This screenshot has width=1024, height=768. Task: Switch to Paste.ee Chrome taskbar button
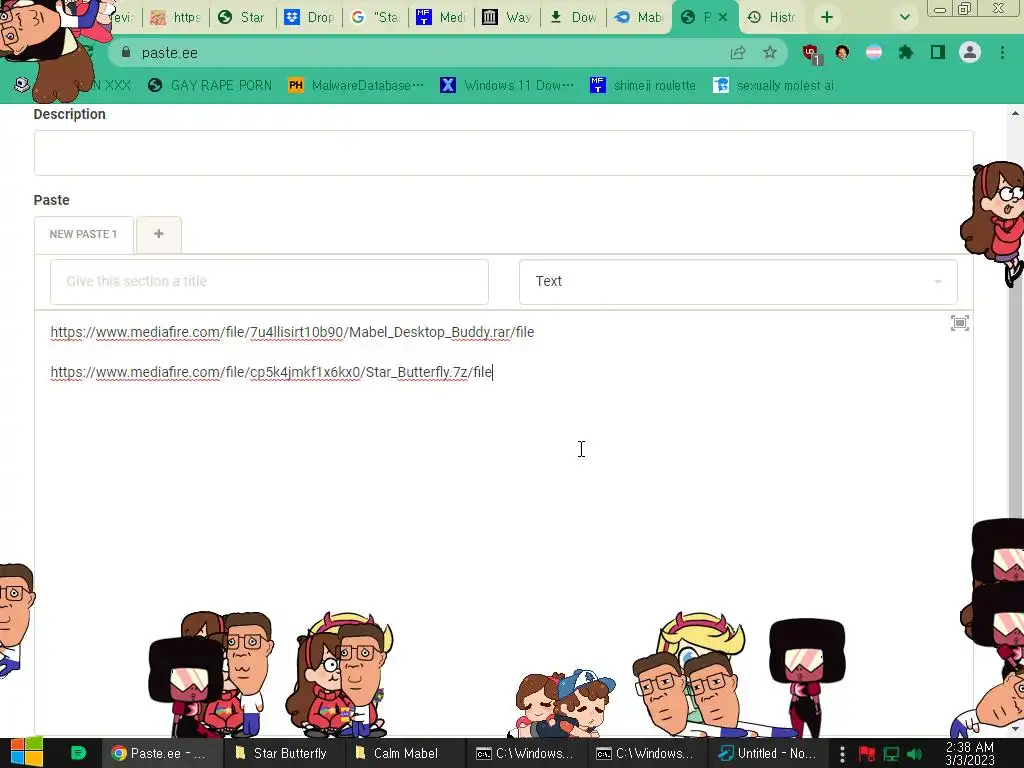point(161,754)
